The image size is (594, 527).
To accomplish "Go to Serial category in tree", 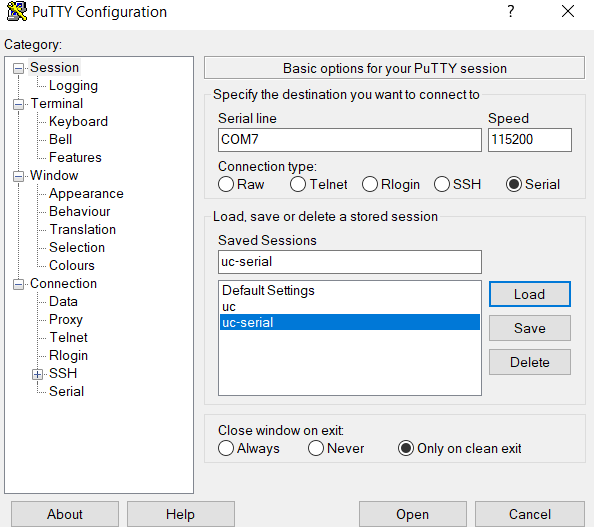I will click(x=66, y=391).
